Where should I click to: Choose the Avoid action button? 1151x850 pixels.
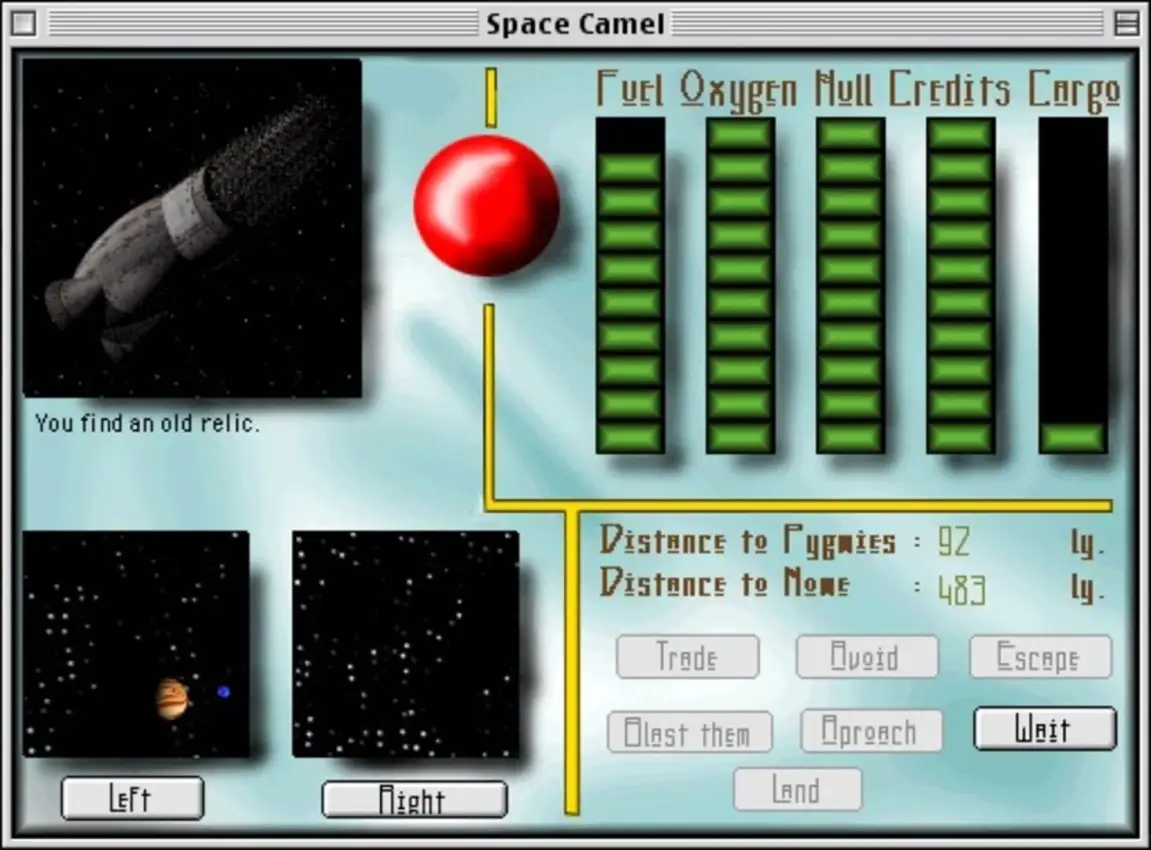click(x=866, y=657)
